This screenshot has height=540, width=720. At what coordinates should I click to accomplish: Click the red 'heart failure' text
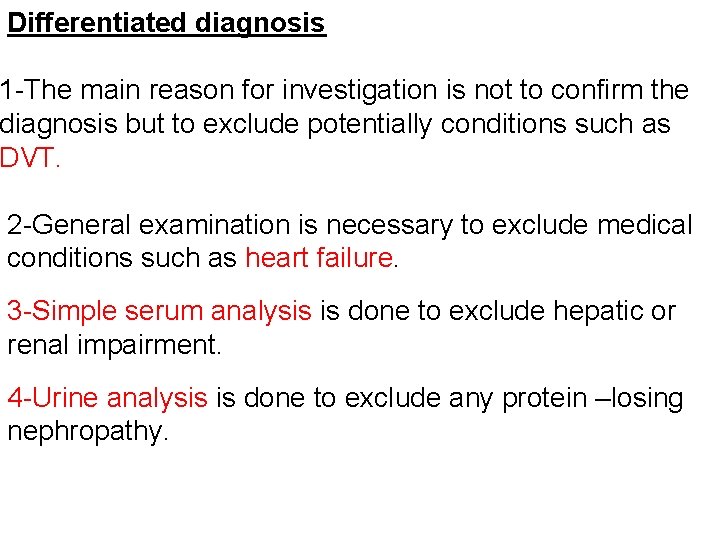319,258
